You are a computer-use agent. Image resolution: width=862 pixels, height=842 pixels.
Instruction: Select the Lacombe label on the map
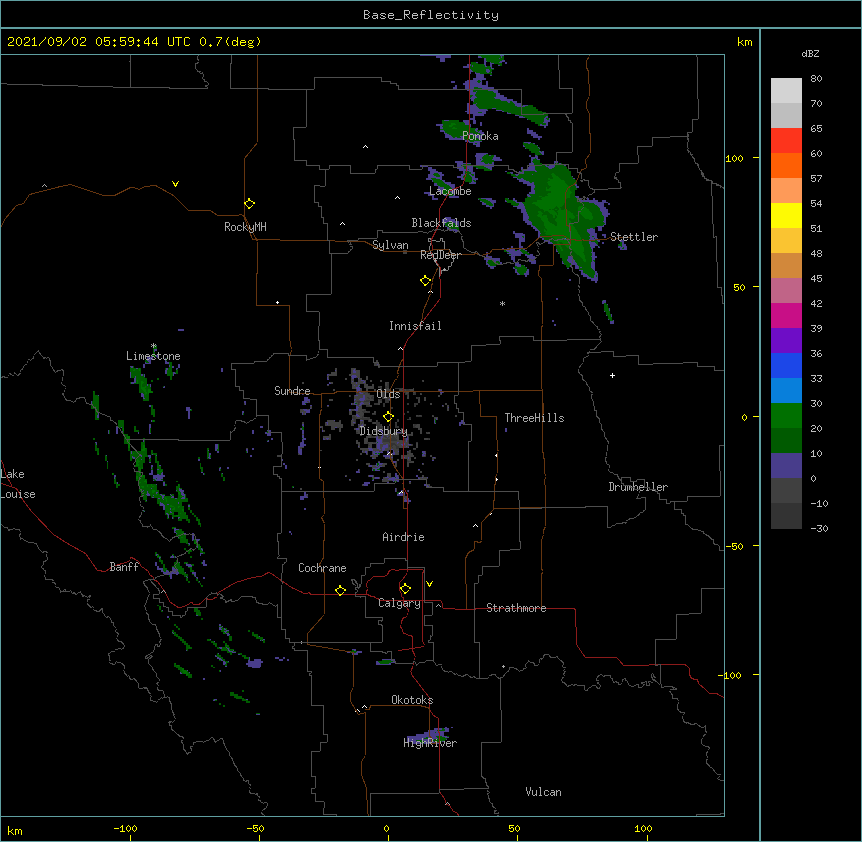click(x=450, y=191)
